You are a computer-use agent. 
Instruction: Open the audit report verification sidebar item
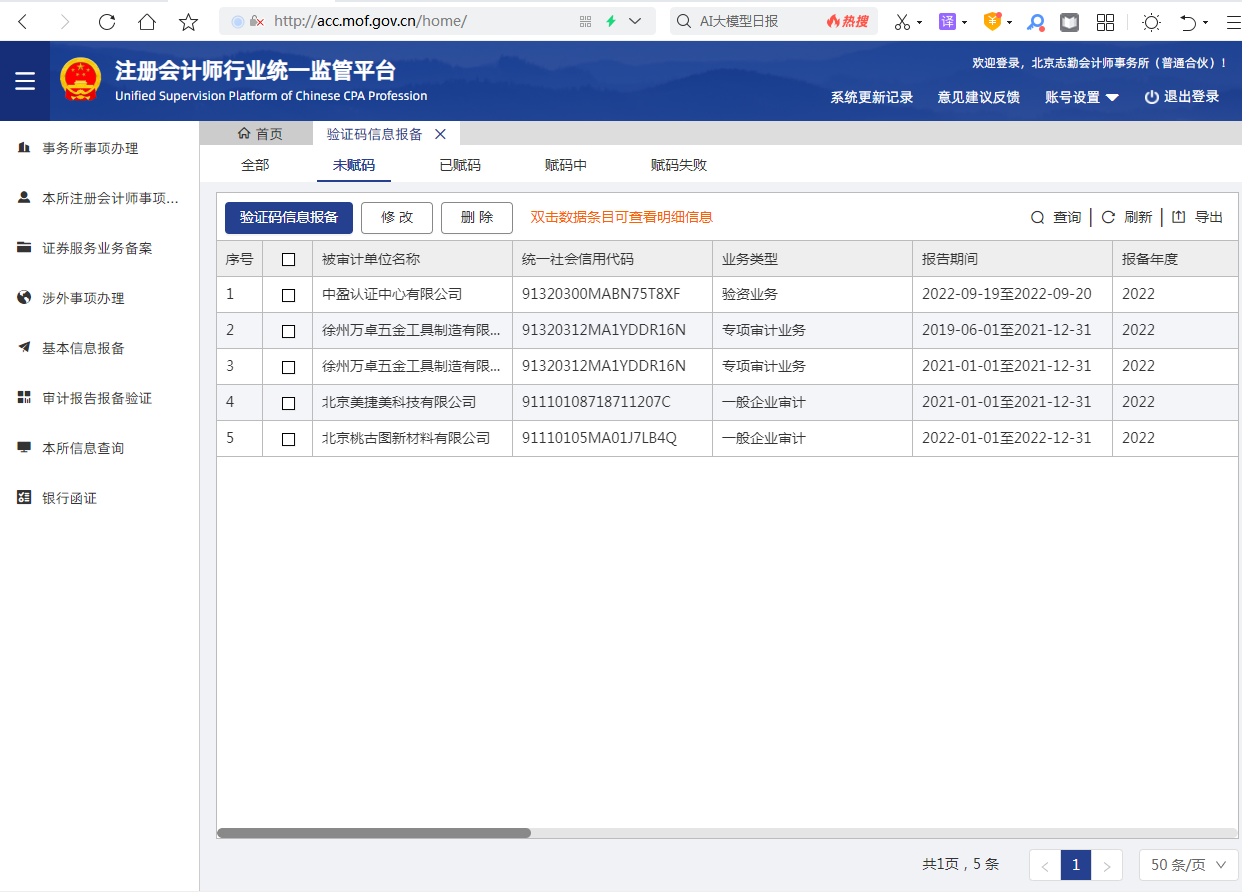coord(96,398)
